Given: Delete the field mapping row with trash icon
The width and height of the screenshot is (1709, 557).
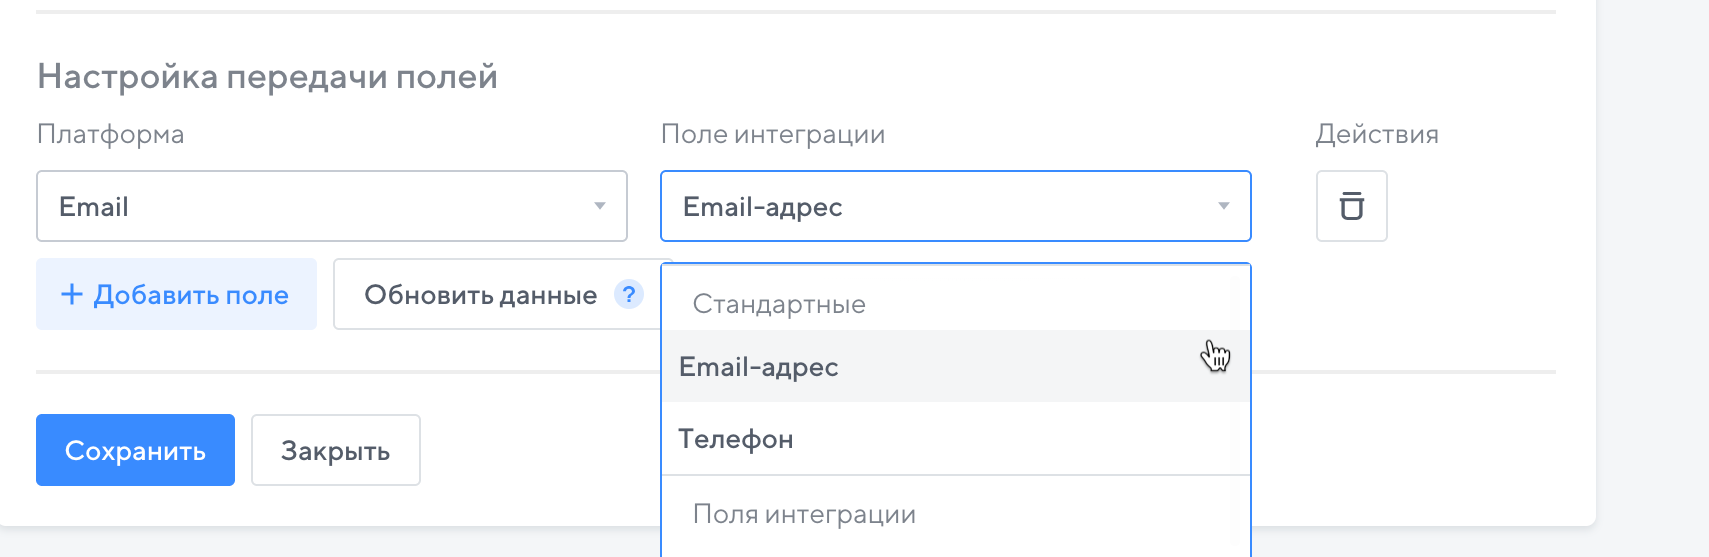Looking at the screenshot, I should [1351, 206].
